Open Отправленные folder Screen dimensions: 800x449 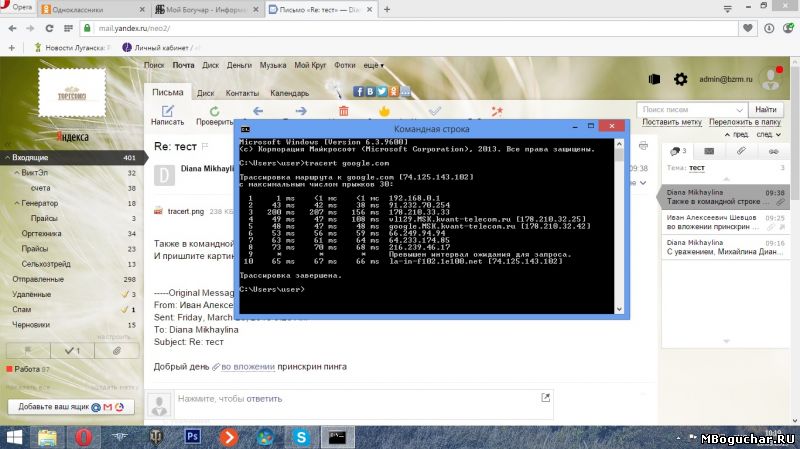coord(38,279)
